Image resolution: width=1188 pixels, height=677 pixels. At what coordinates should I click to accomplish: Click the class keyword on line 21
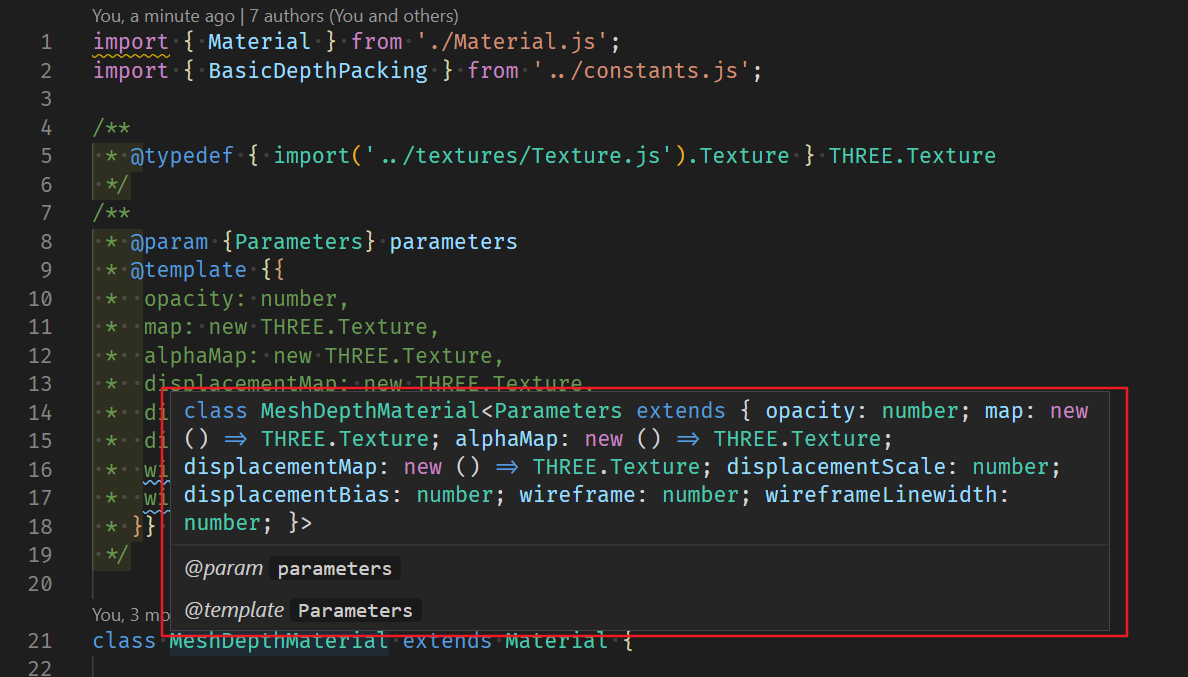click(x=123, y=640)
